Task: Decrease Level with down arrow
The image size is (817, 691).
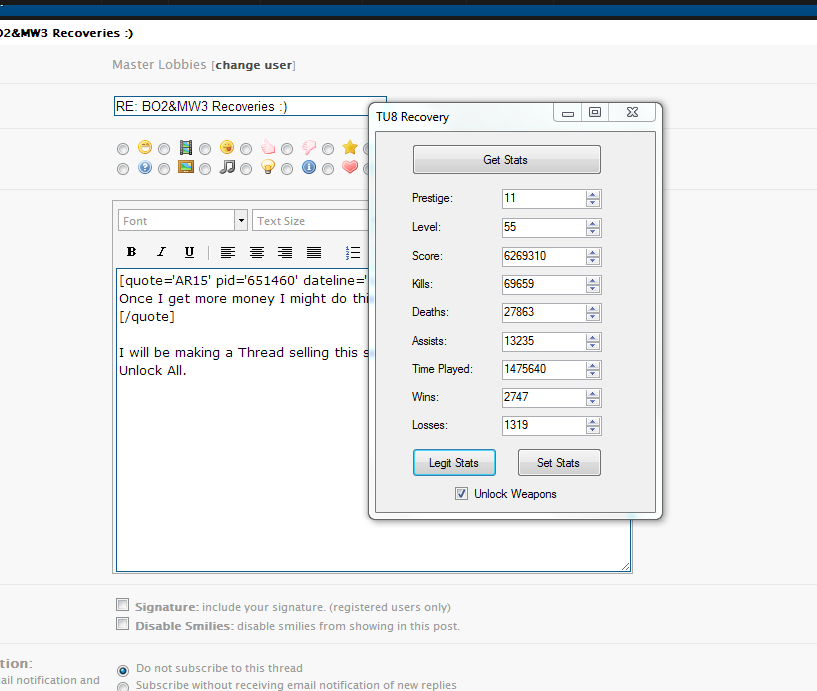Action: (x=592, y=231)
